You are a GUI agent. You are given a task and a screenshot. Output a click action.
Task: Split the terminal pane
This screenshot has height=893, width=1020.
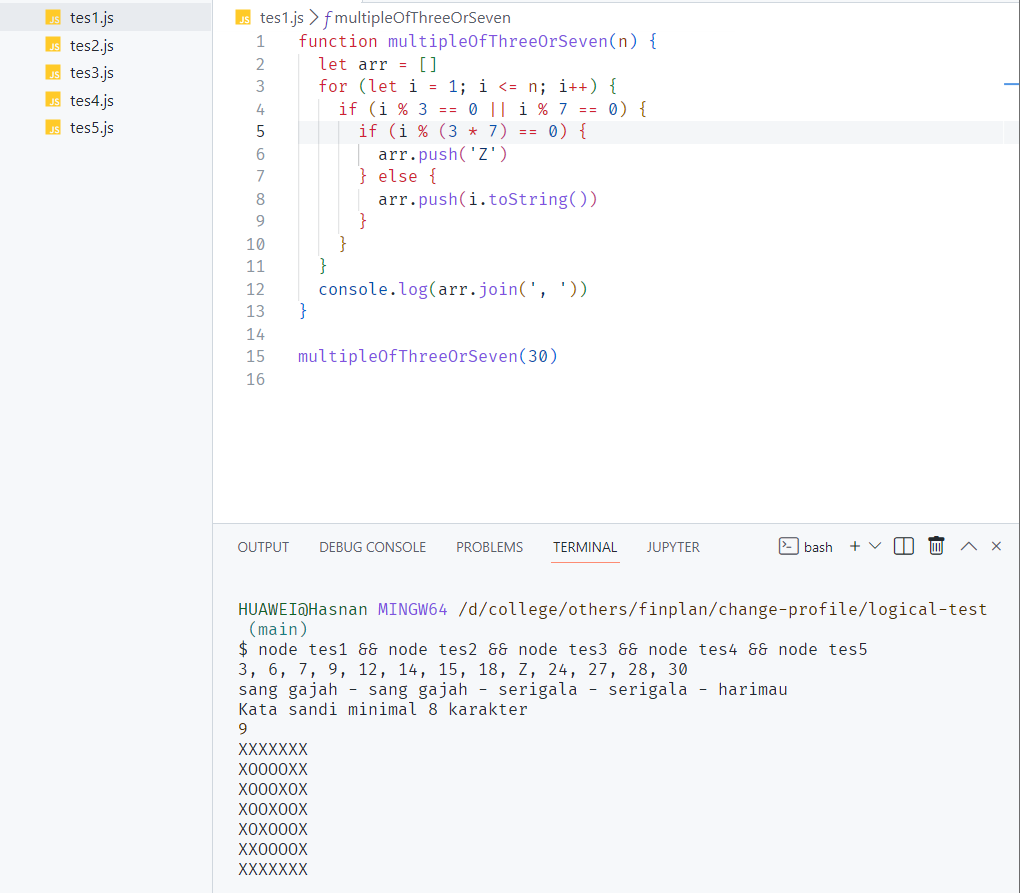[x=903, y=546]
